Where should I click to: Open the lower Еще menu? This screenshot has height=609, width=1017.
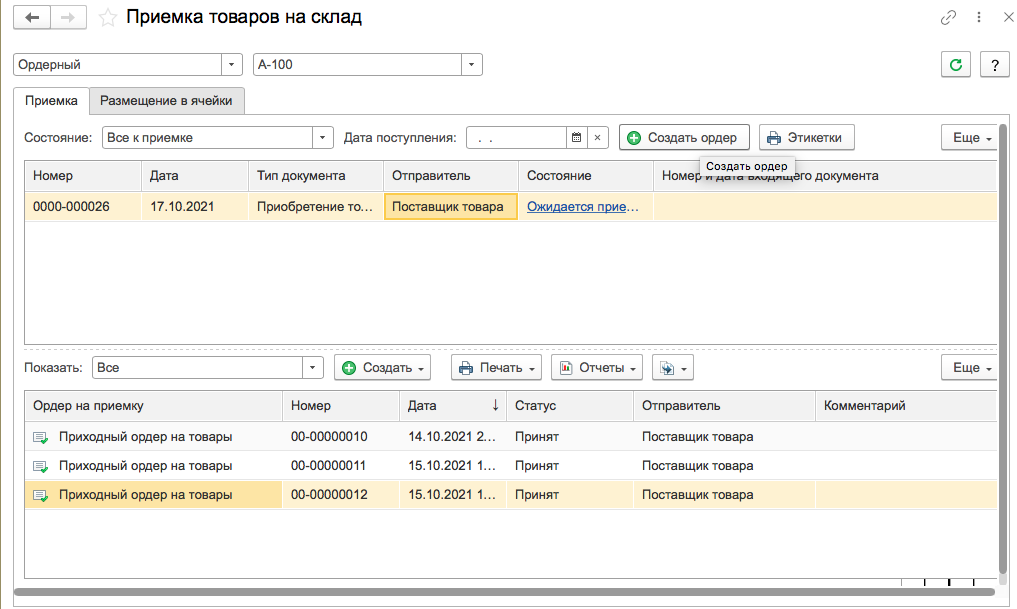(x=970, y=368)
